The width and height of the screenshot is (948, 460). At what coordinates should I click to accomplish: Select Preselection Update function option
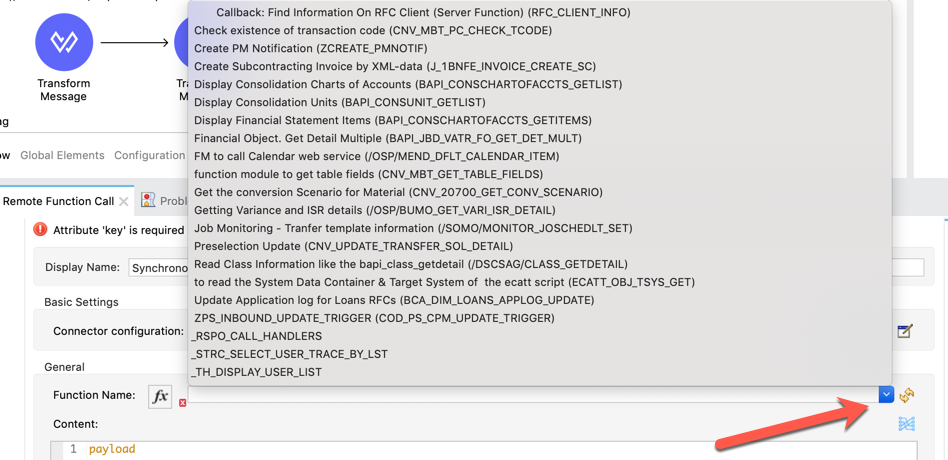click(353, 246)
